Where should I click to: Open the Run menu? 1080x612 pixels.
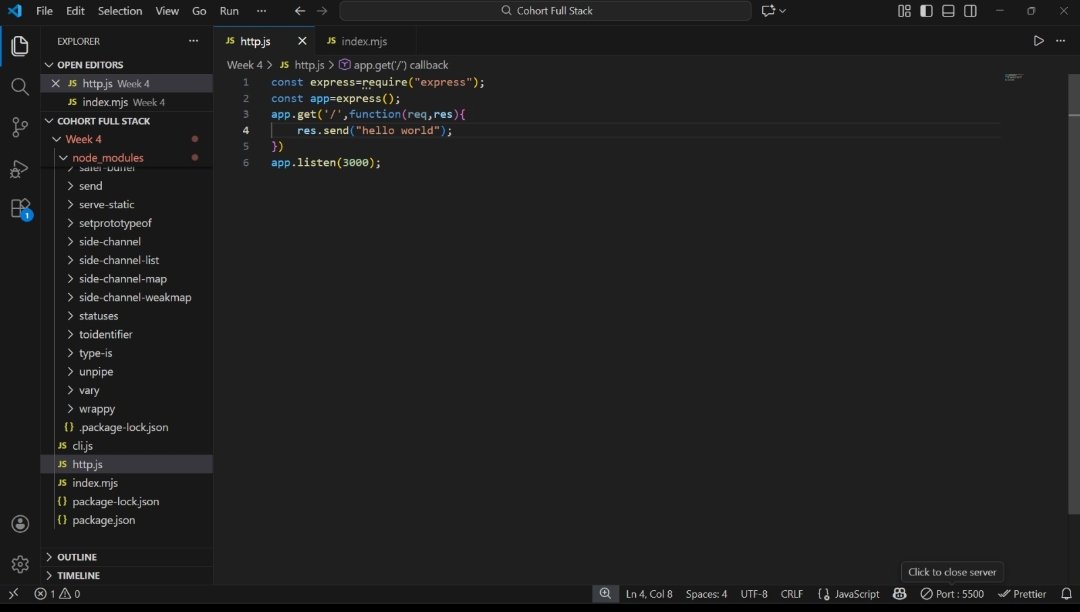click(x=229, y=11)
